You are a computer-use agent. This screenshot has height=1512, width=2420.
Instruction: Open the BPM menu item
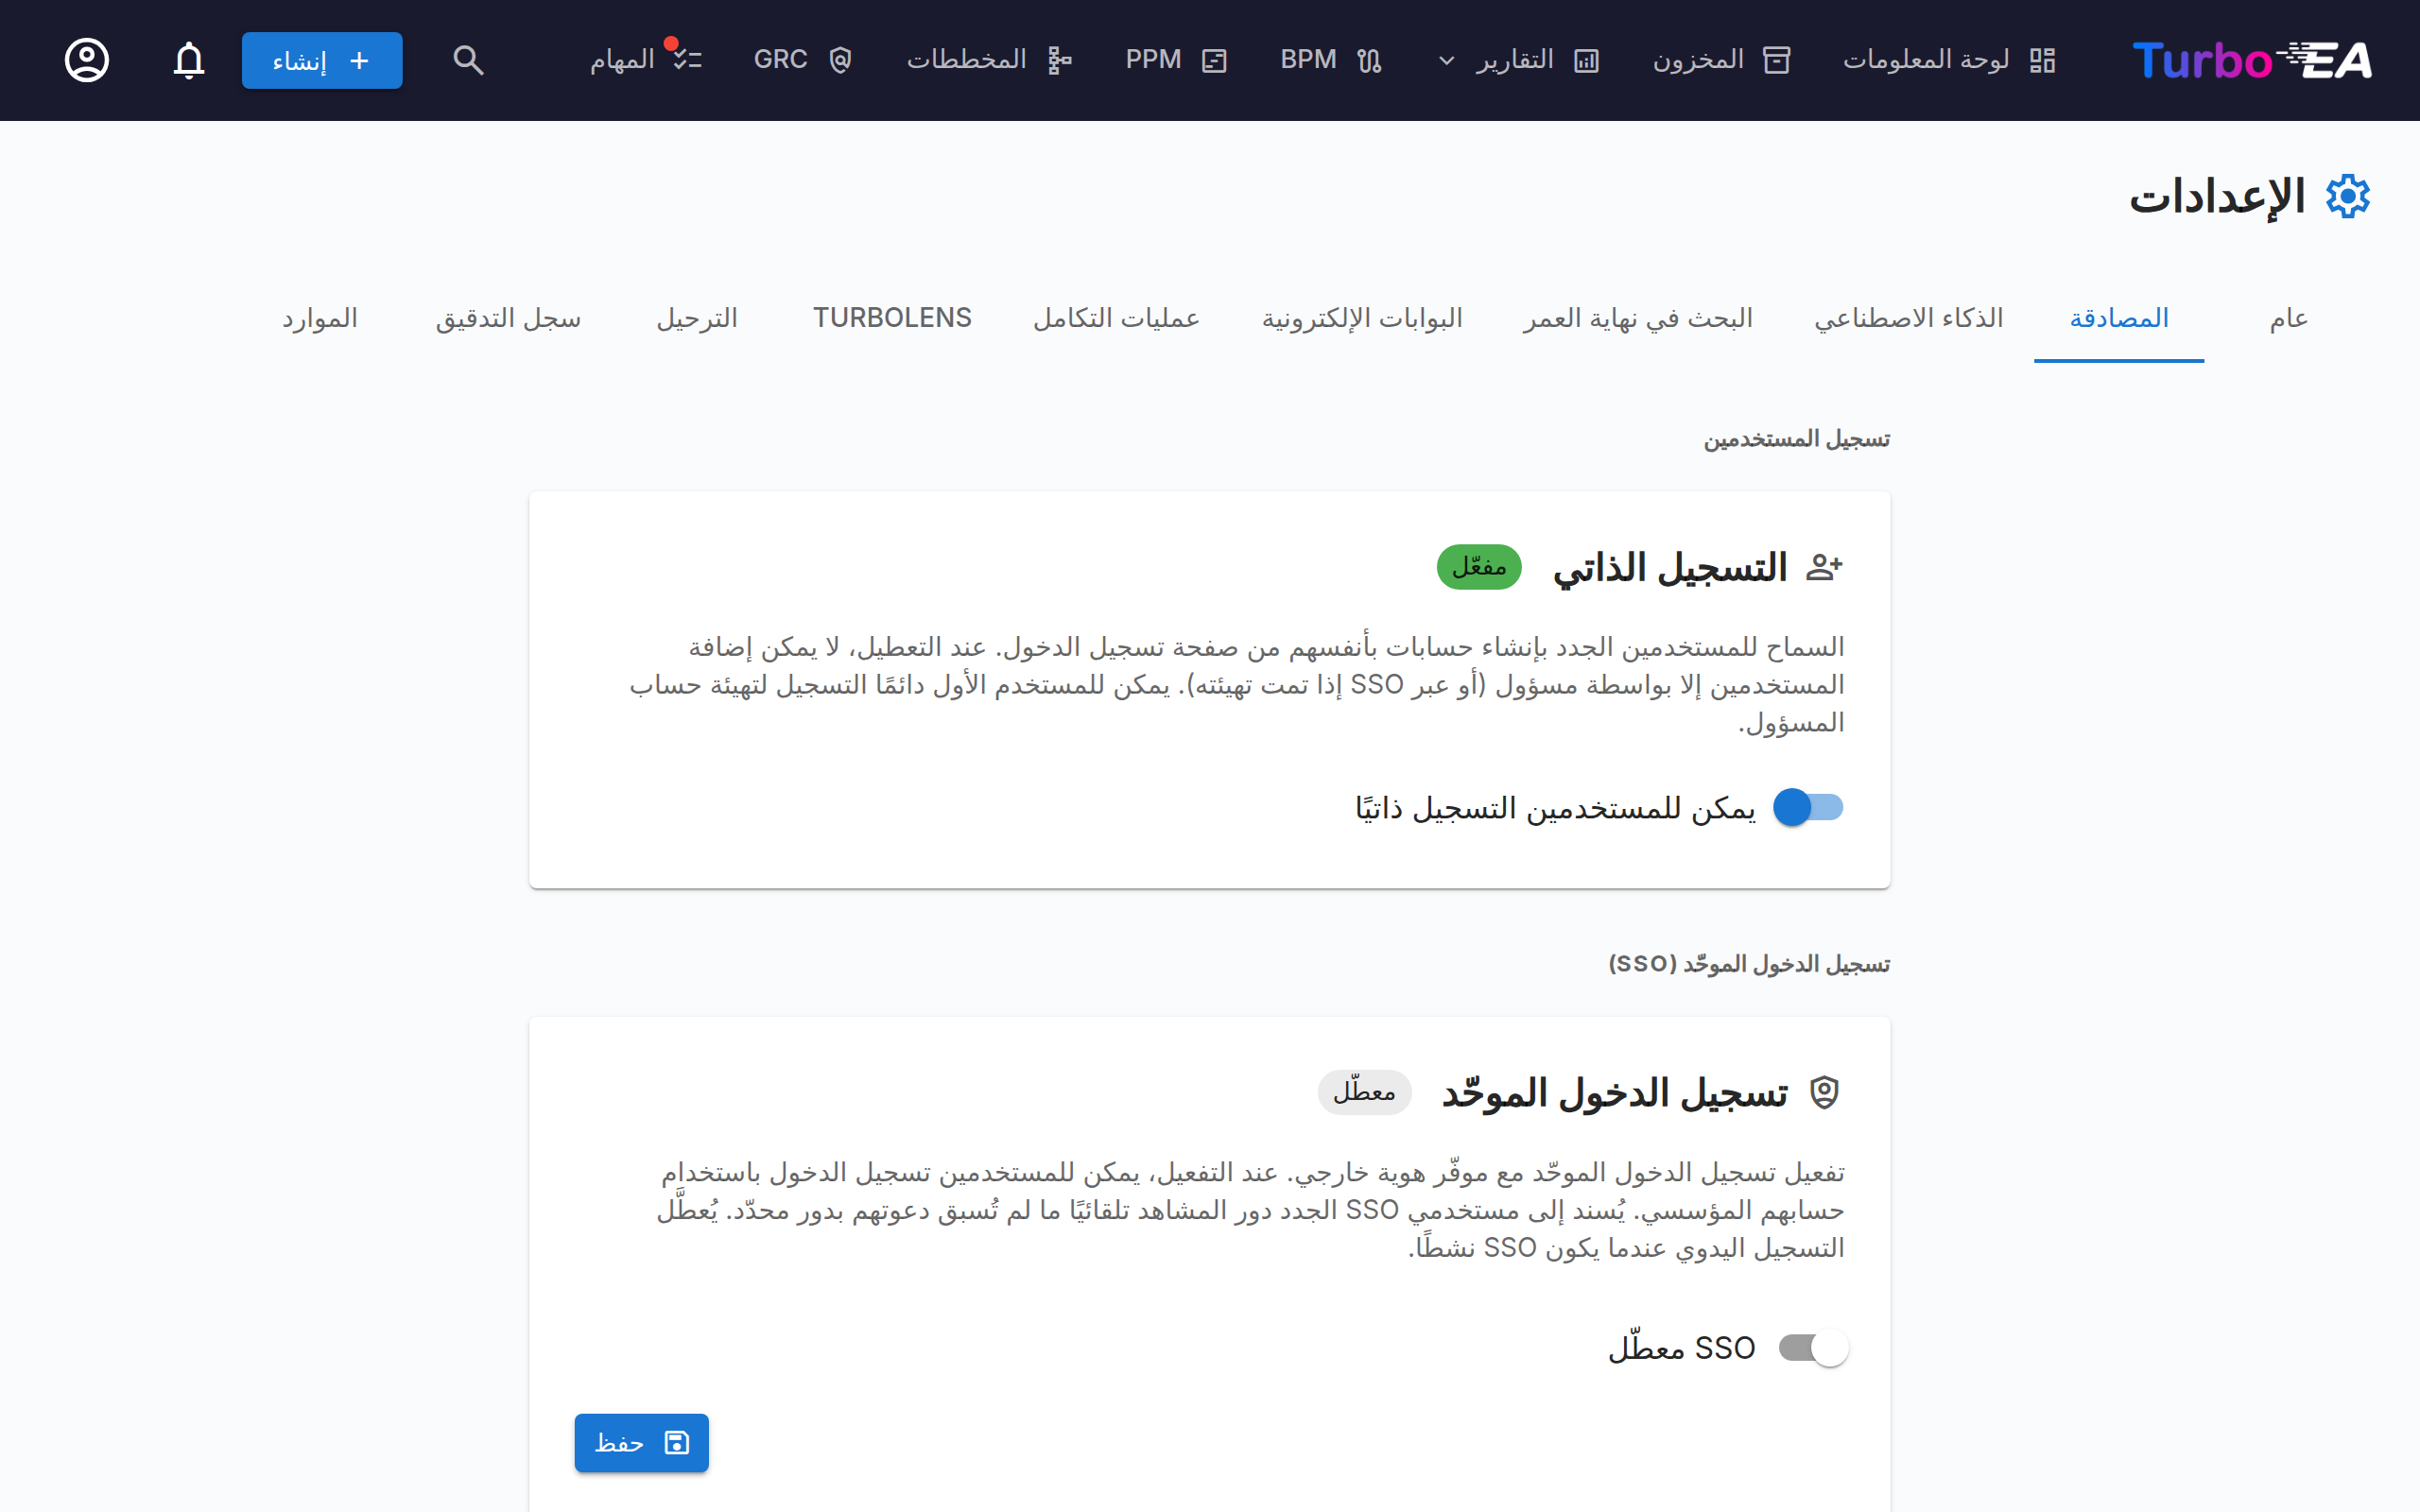(x=1331, y=60)
